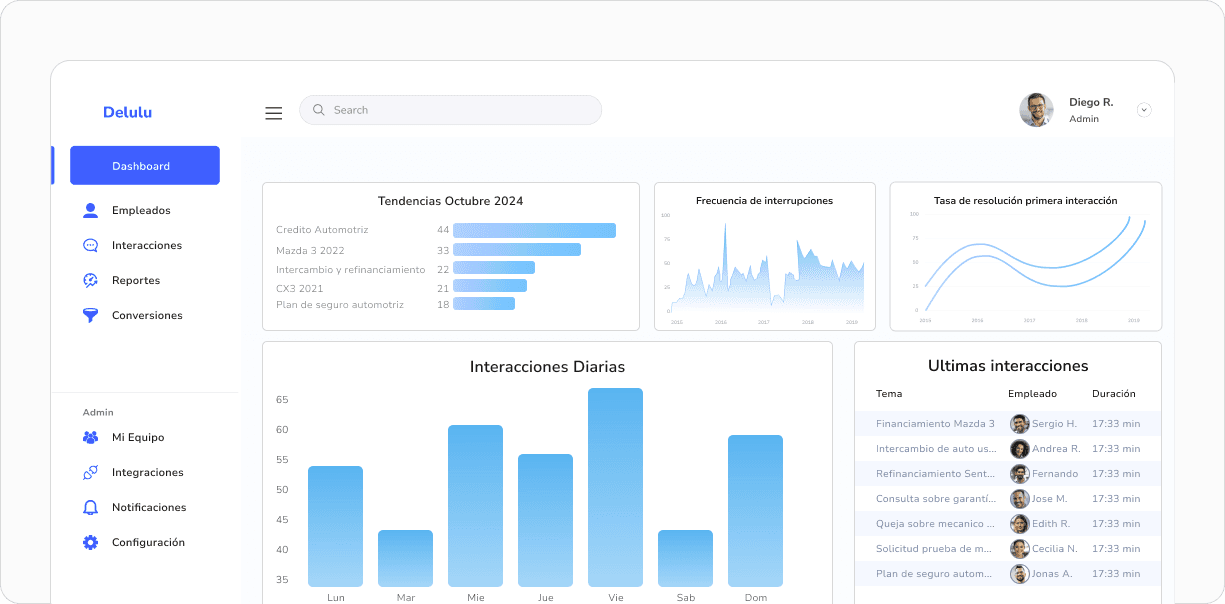
Task: Click the Diego R. name text
Action: point(1091,102)
